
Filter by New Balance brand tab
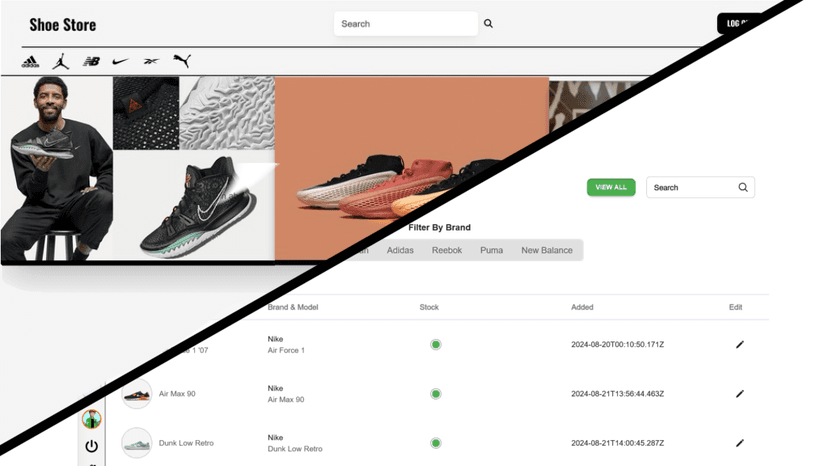tap(547, 250)
